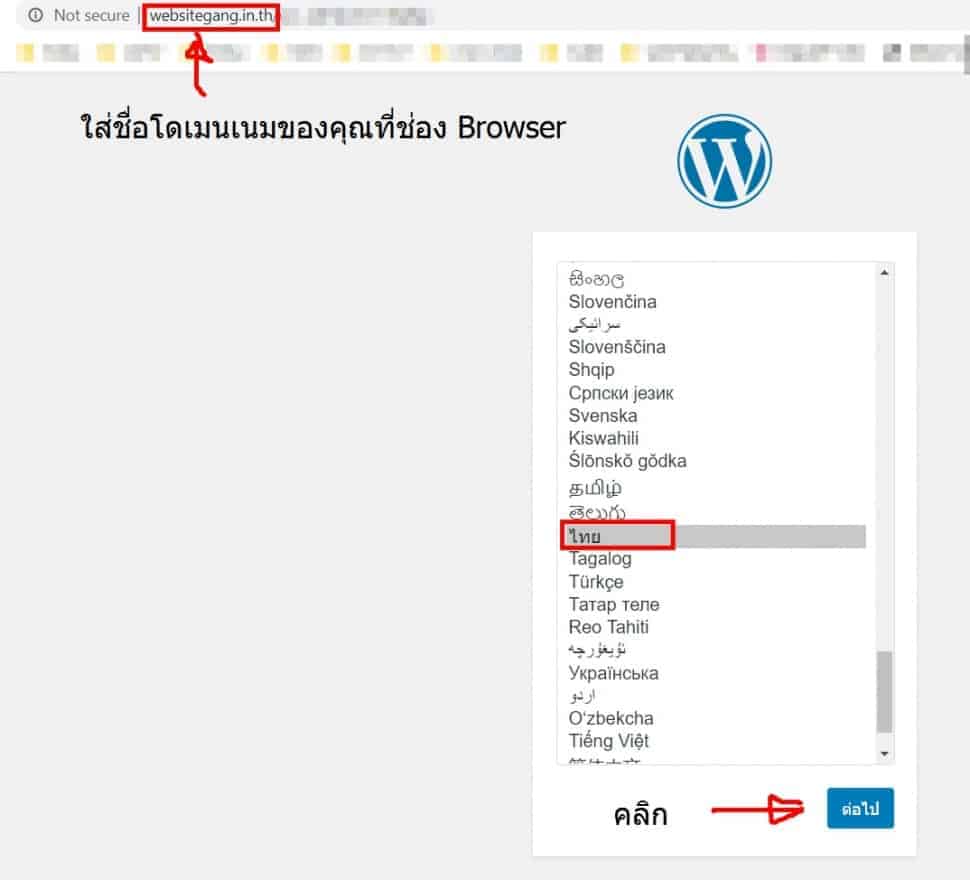Click the language list scroll up arrow
This screenshot has height=880, width=970.
[x=885, y=272]
